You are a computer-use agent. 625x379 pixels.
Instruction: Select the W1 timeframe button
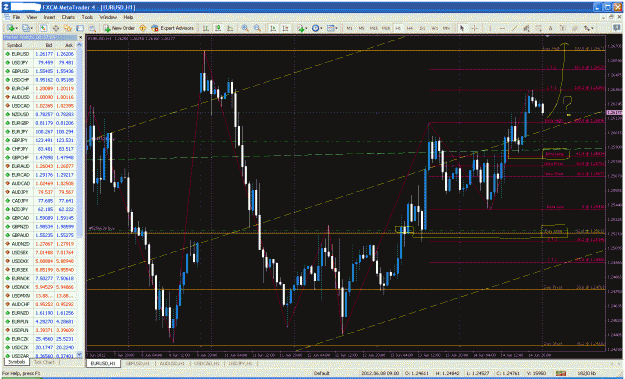point(434,28)
